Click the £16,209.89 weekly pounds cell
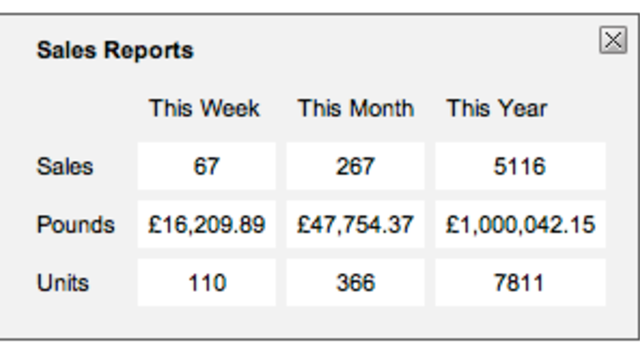This screenshot has width=640, height=360. pos(207,224)
